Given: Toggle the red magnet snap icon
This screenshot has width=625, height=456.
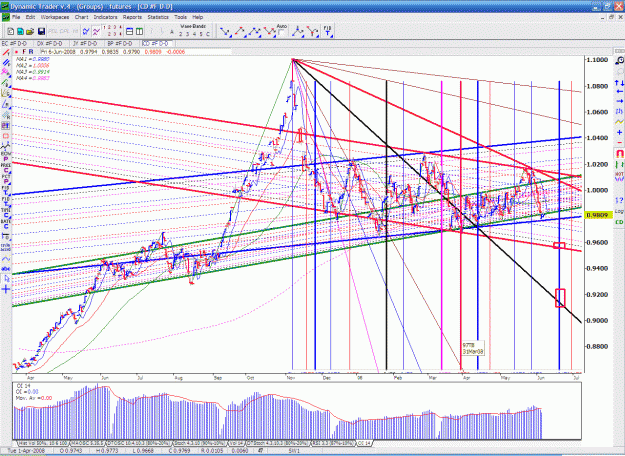Looking at the screenshot, I should pyautogui.click(x=619, y=153).
